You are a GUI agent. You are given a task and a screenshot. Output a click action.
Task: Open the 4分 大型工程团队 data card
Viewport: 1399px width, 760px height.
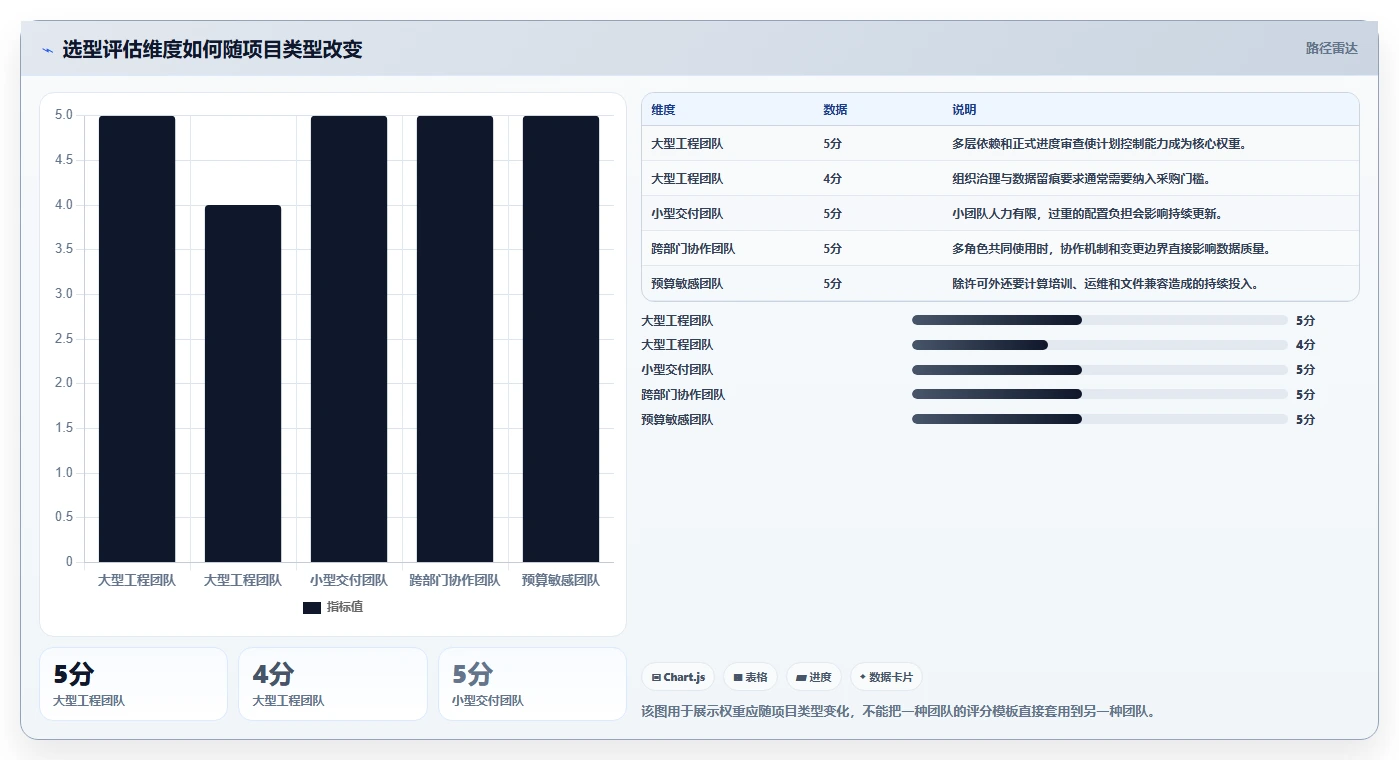tap(333, 684)
